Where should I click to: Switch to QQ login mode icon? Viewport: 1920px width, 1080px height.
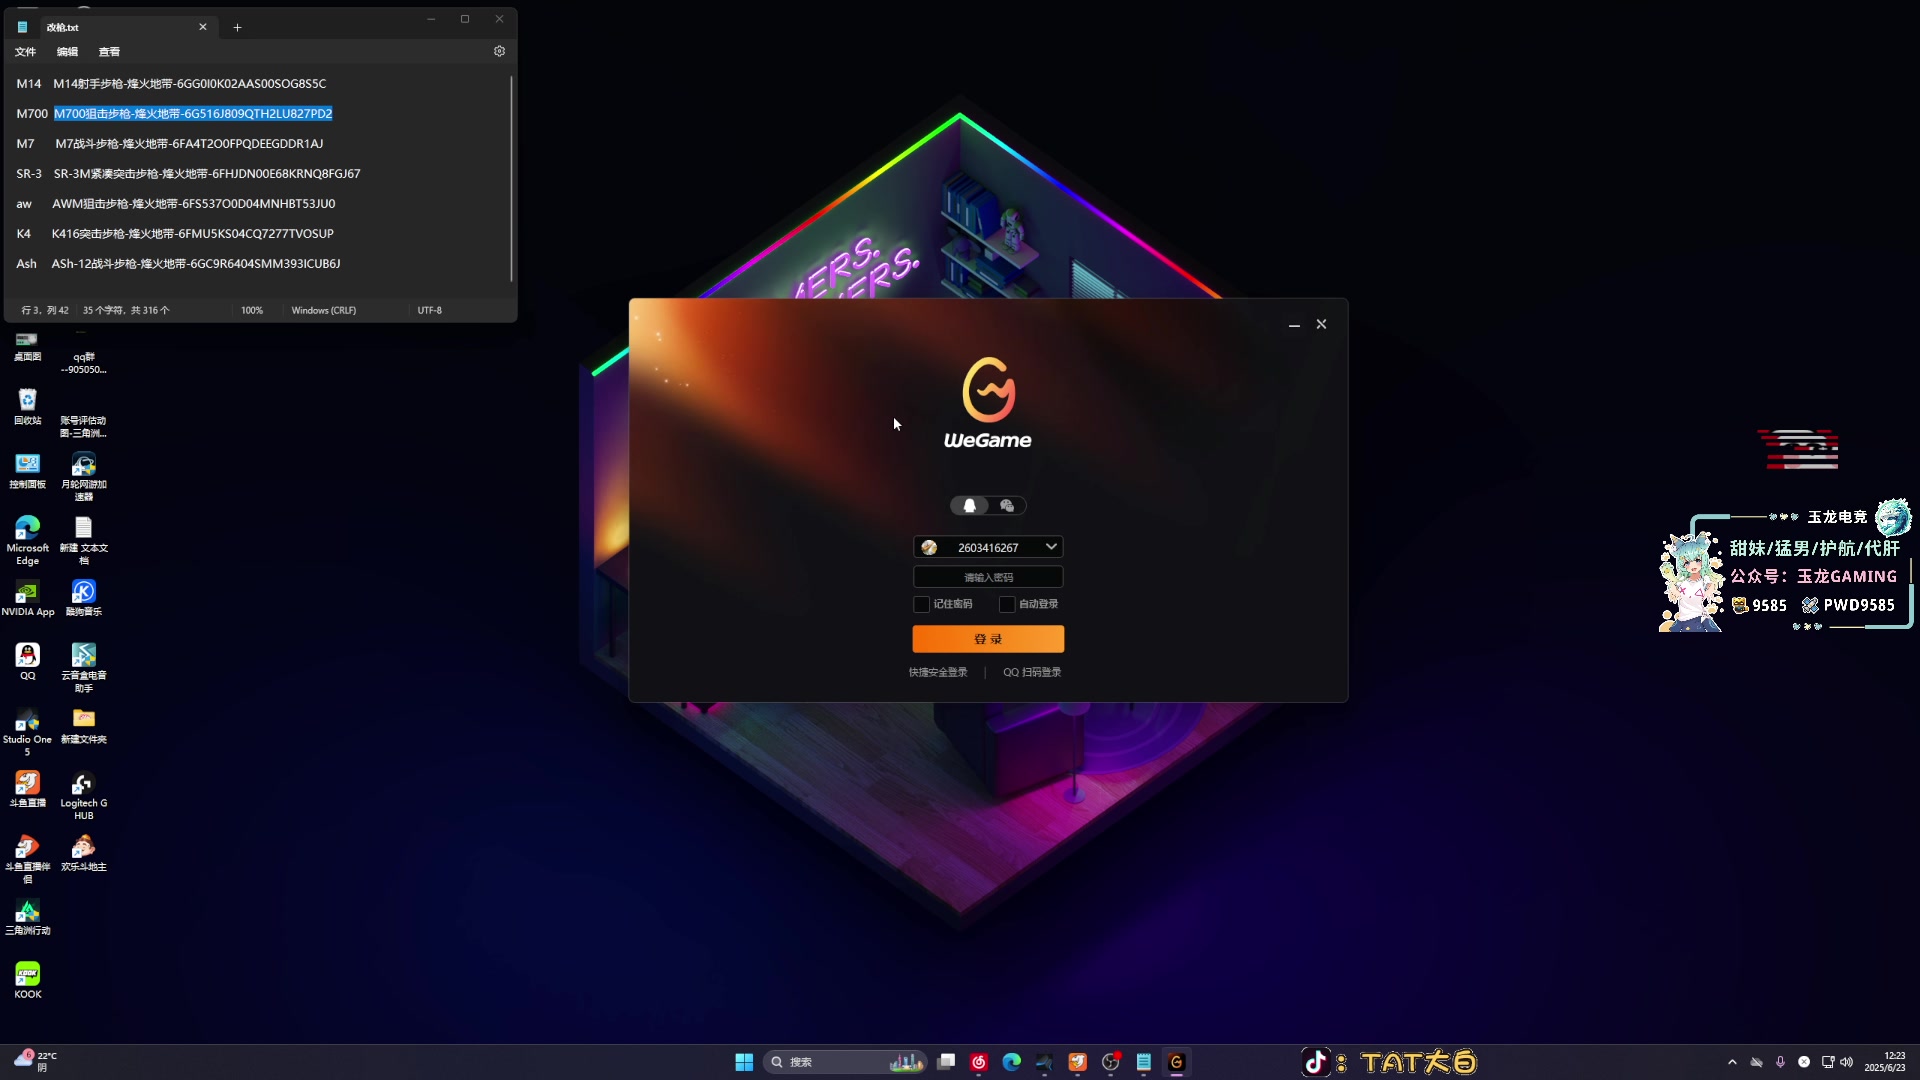(969, 506)
